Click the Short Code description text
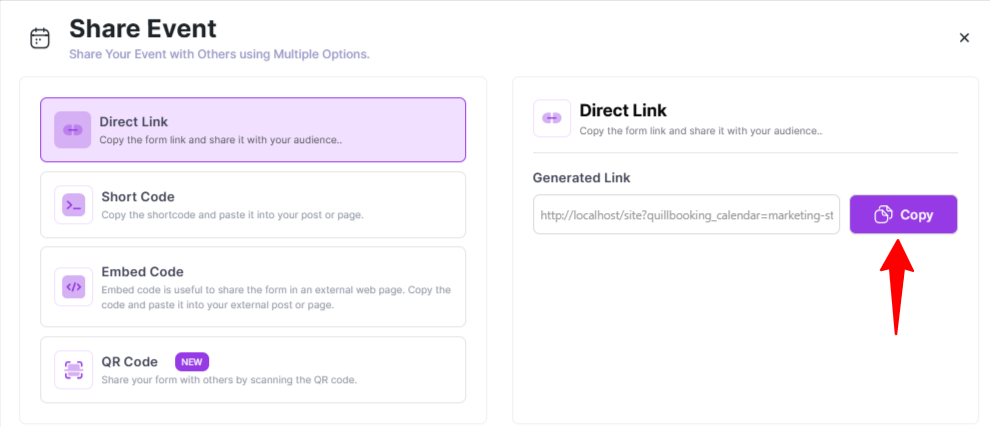Screen dimensions: 990x427 click(x=232, y=215)
